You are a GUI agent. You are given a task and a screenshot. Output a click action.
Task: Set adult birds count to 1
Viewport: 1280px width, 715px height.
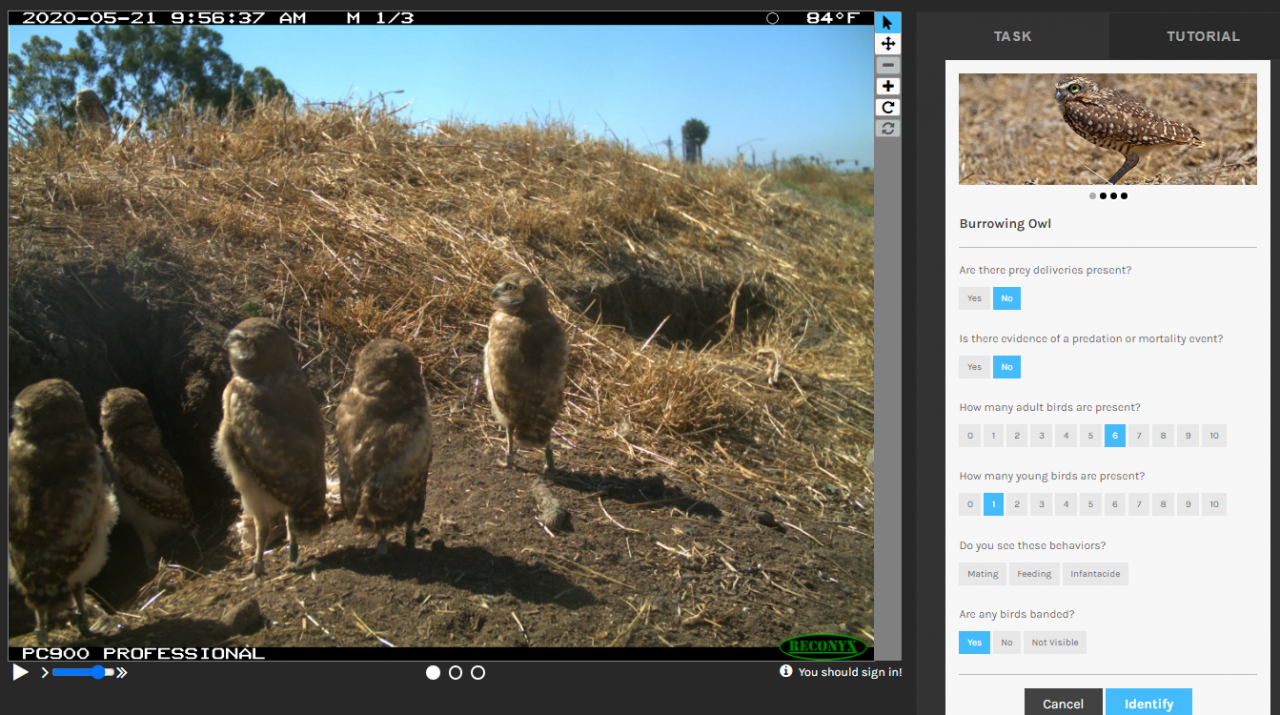993,435
